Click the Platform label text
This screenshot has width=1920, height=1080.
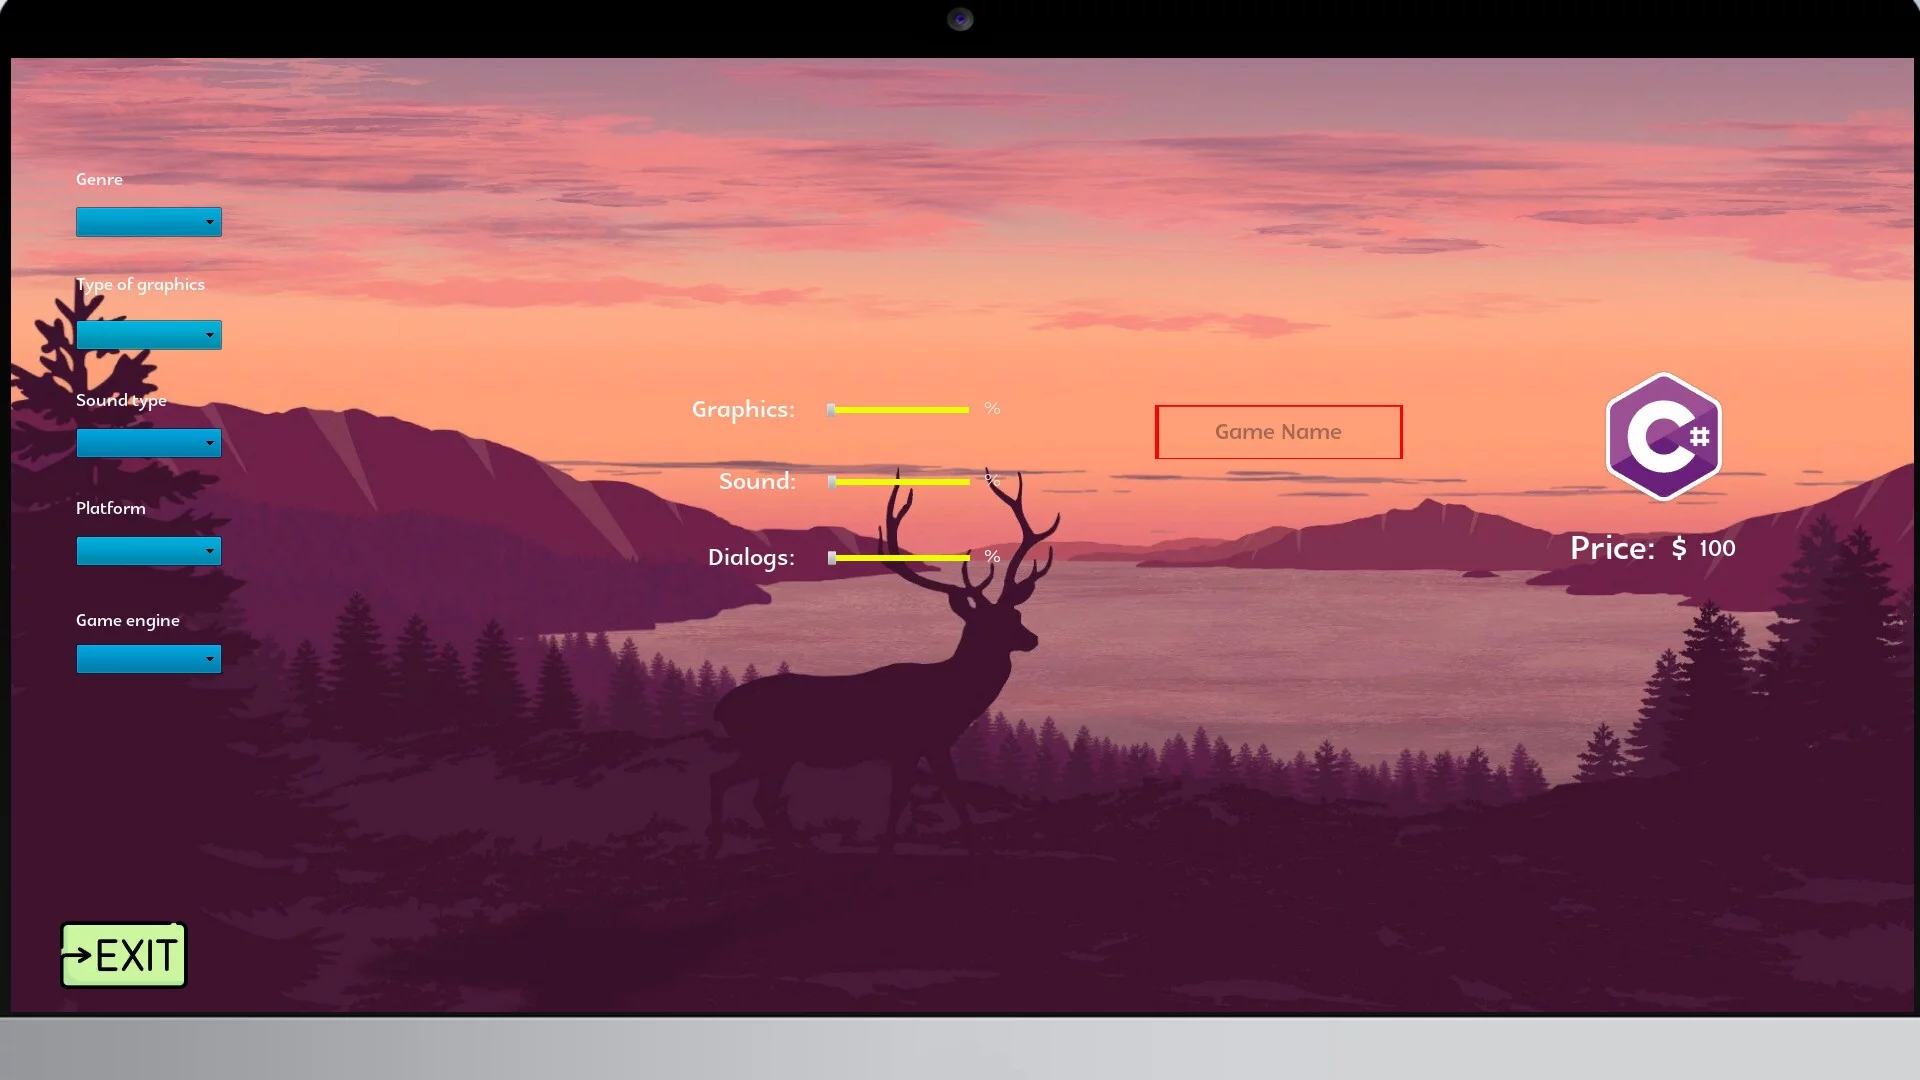click(x=111, y=508)
